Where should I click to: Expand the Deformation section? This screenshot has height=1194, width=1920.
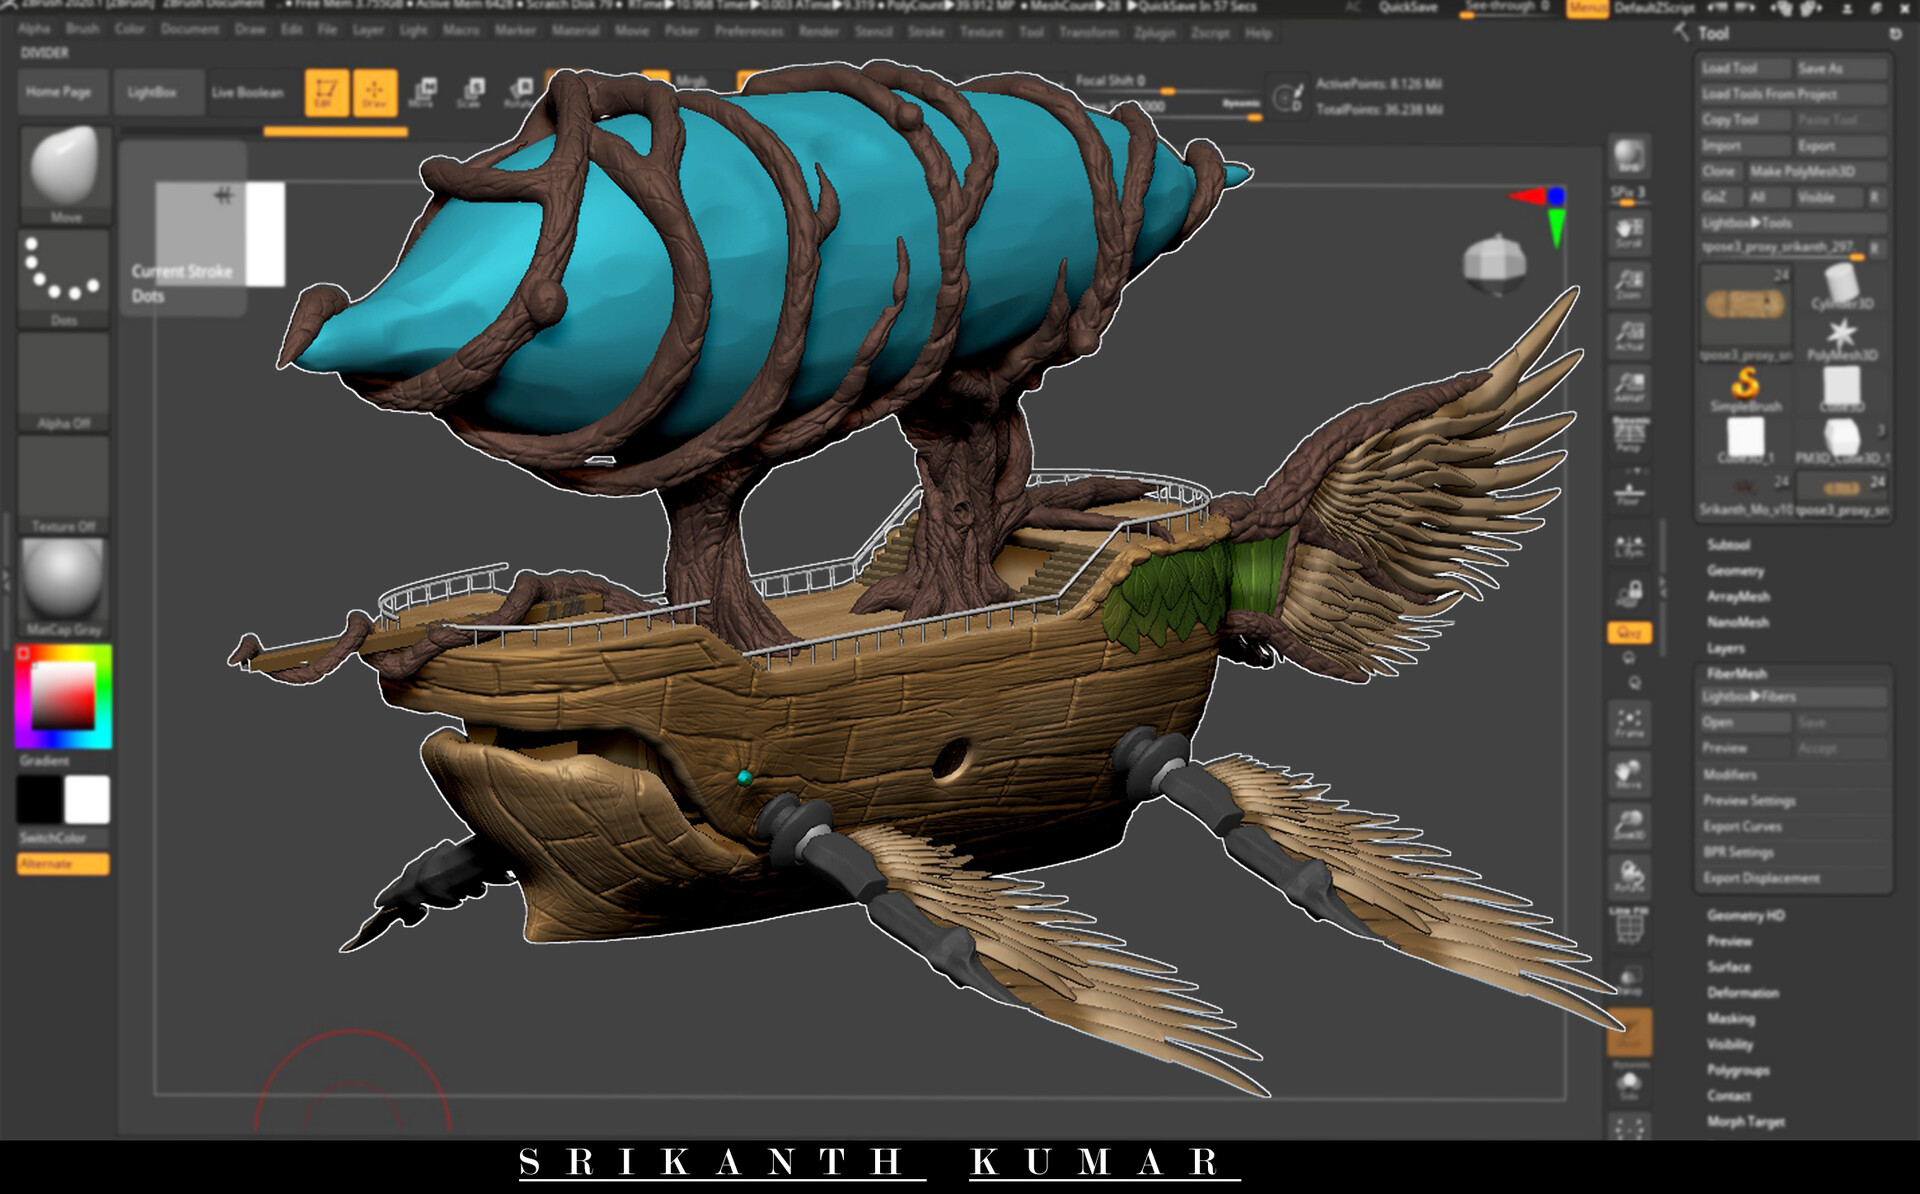coord(1742,993)
